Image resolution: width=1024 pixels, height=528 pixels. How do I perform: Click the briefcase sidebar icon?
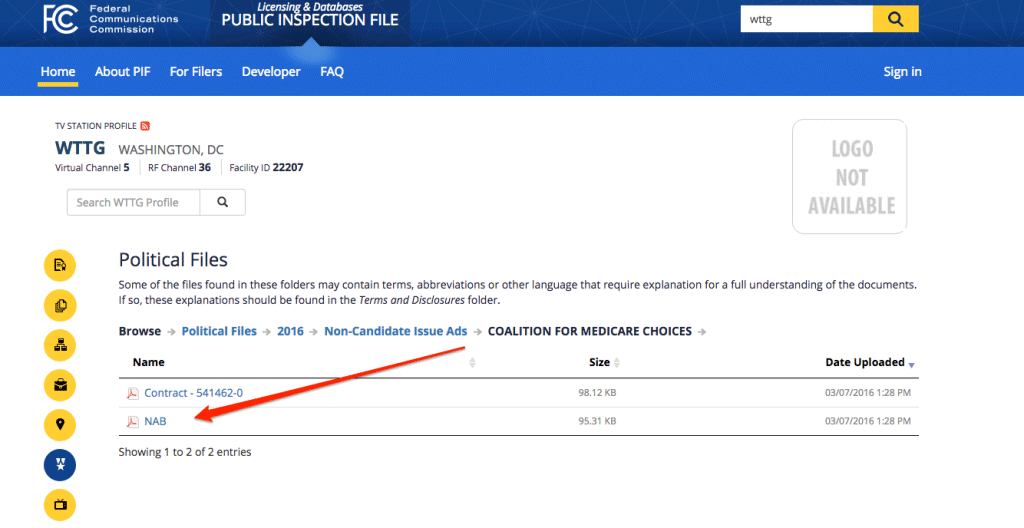click(x=60, y=385)
